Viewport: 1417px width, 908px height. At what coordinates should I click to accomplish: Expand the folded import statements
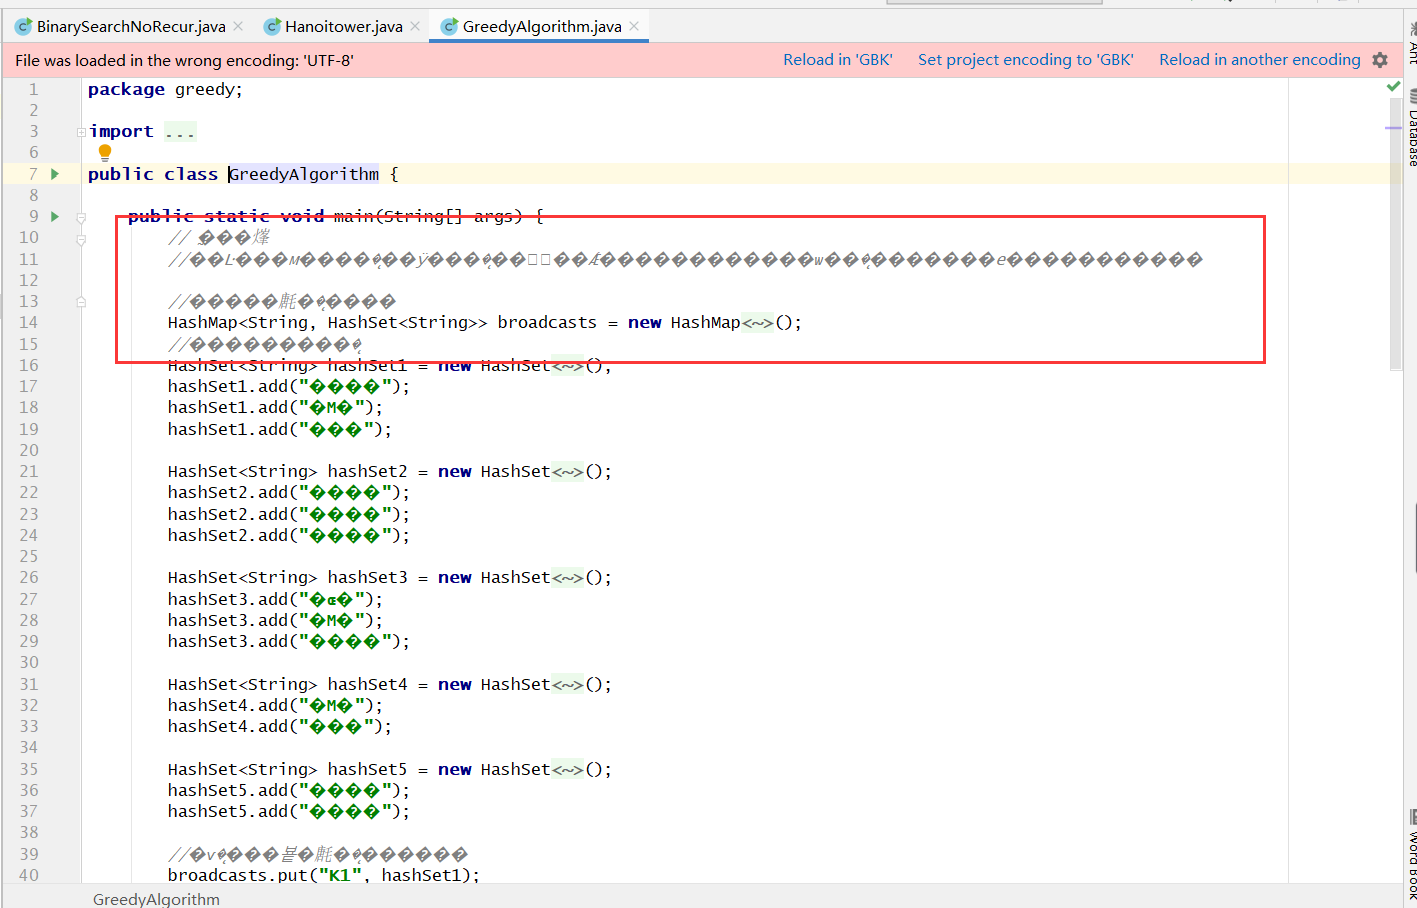(x=180, y=130)
